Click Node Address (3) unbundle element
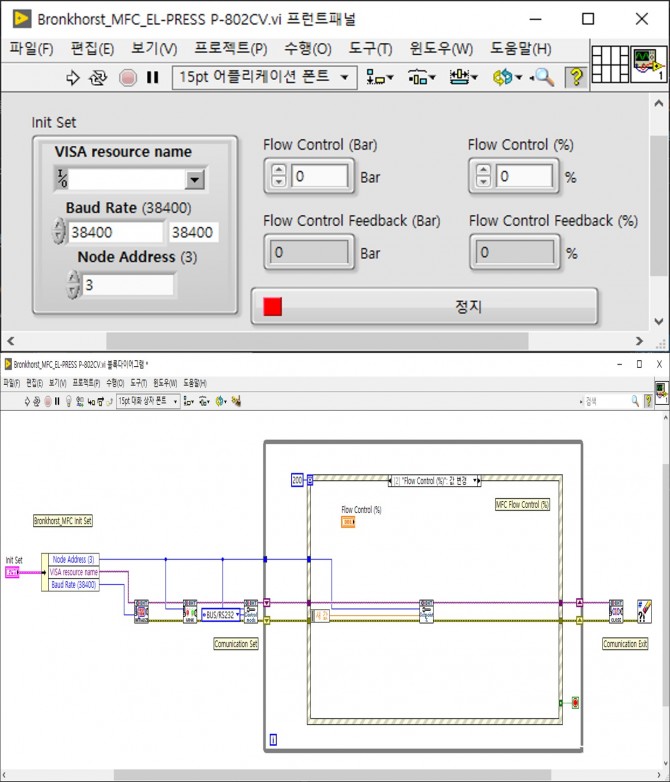The width and height of the screenshot is (670, 782). click(73, 560)
